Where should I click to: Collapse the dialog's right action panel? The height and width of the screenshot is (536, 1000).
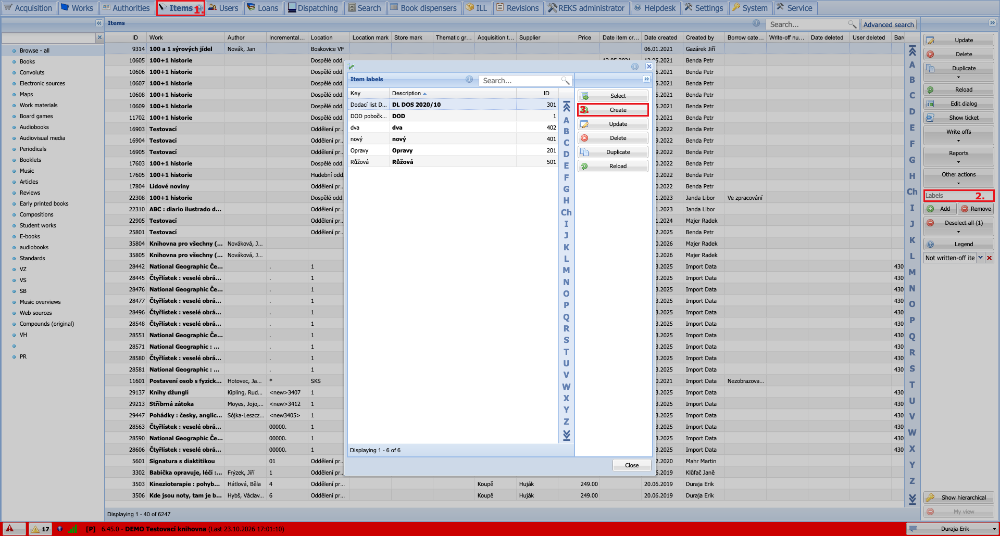click(646, 79)
